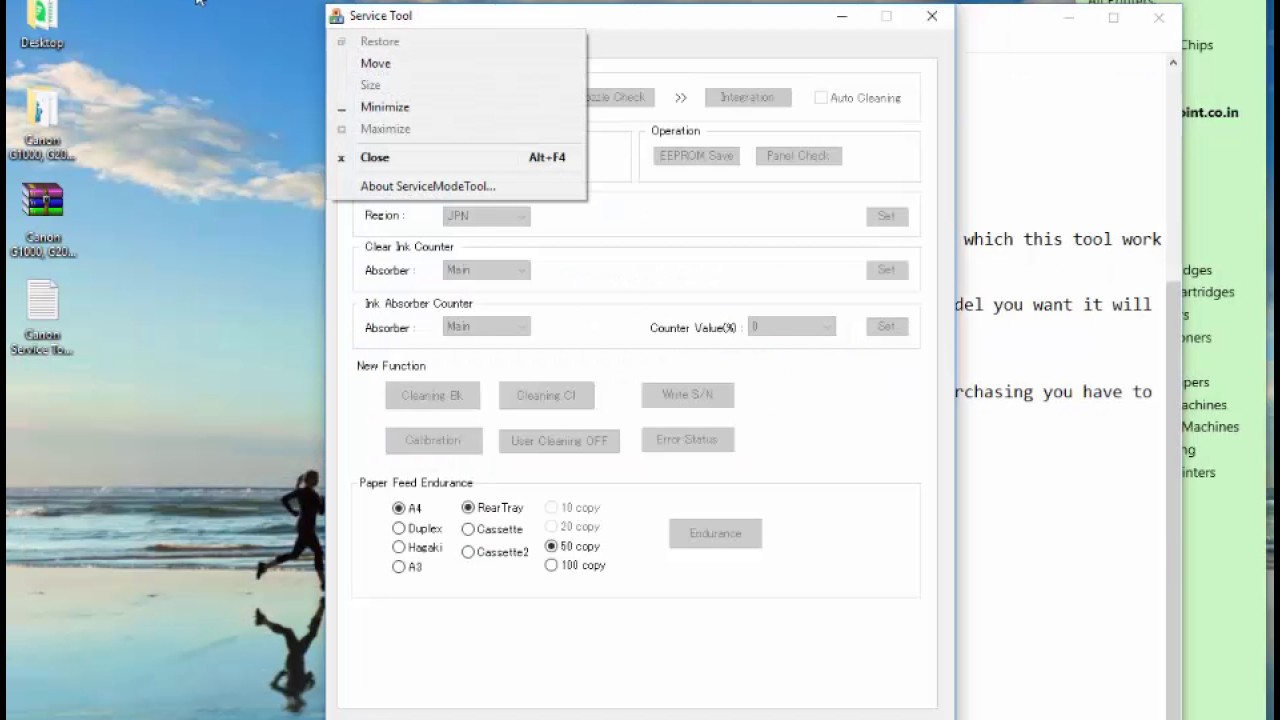Open the Desktop shortcut icon
Screen dimensions: 1280x720
[42, 25]
